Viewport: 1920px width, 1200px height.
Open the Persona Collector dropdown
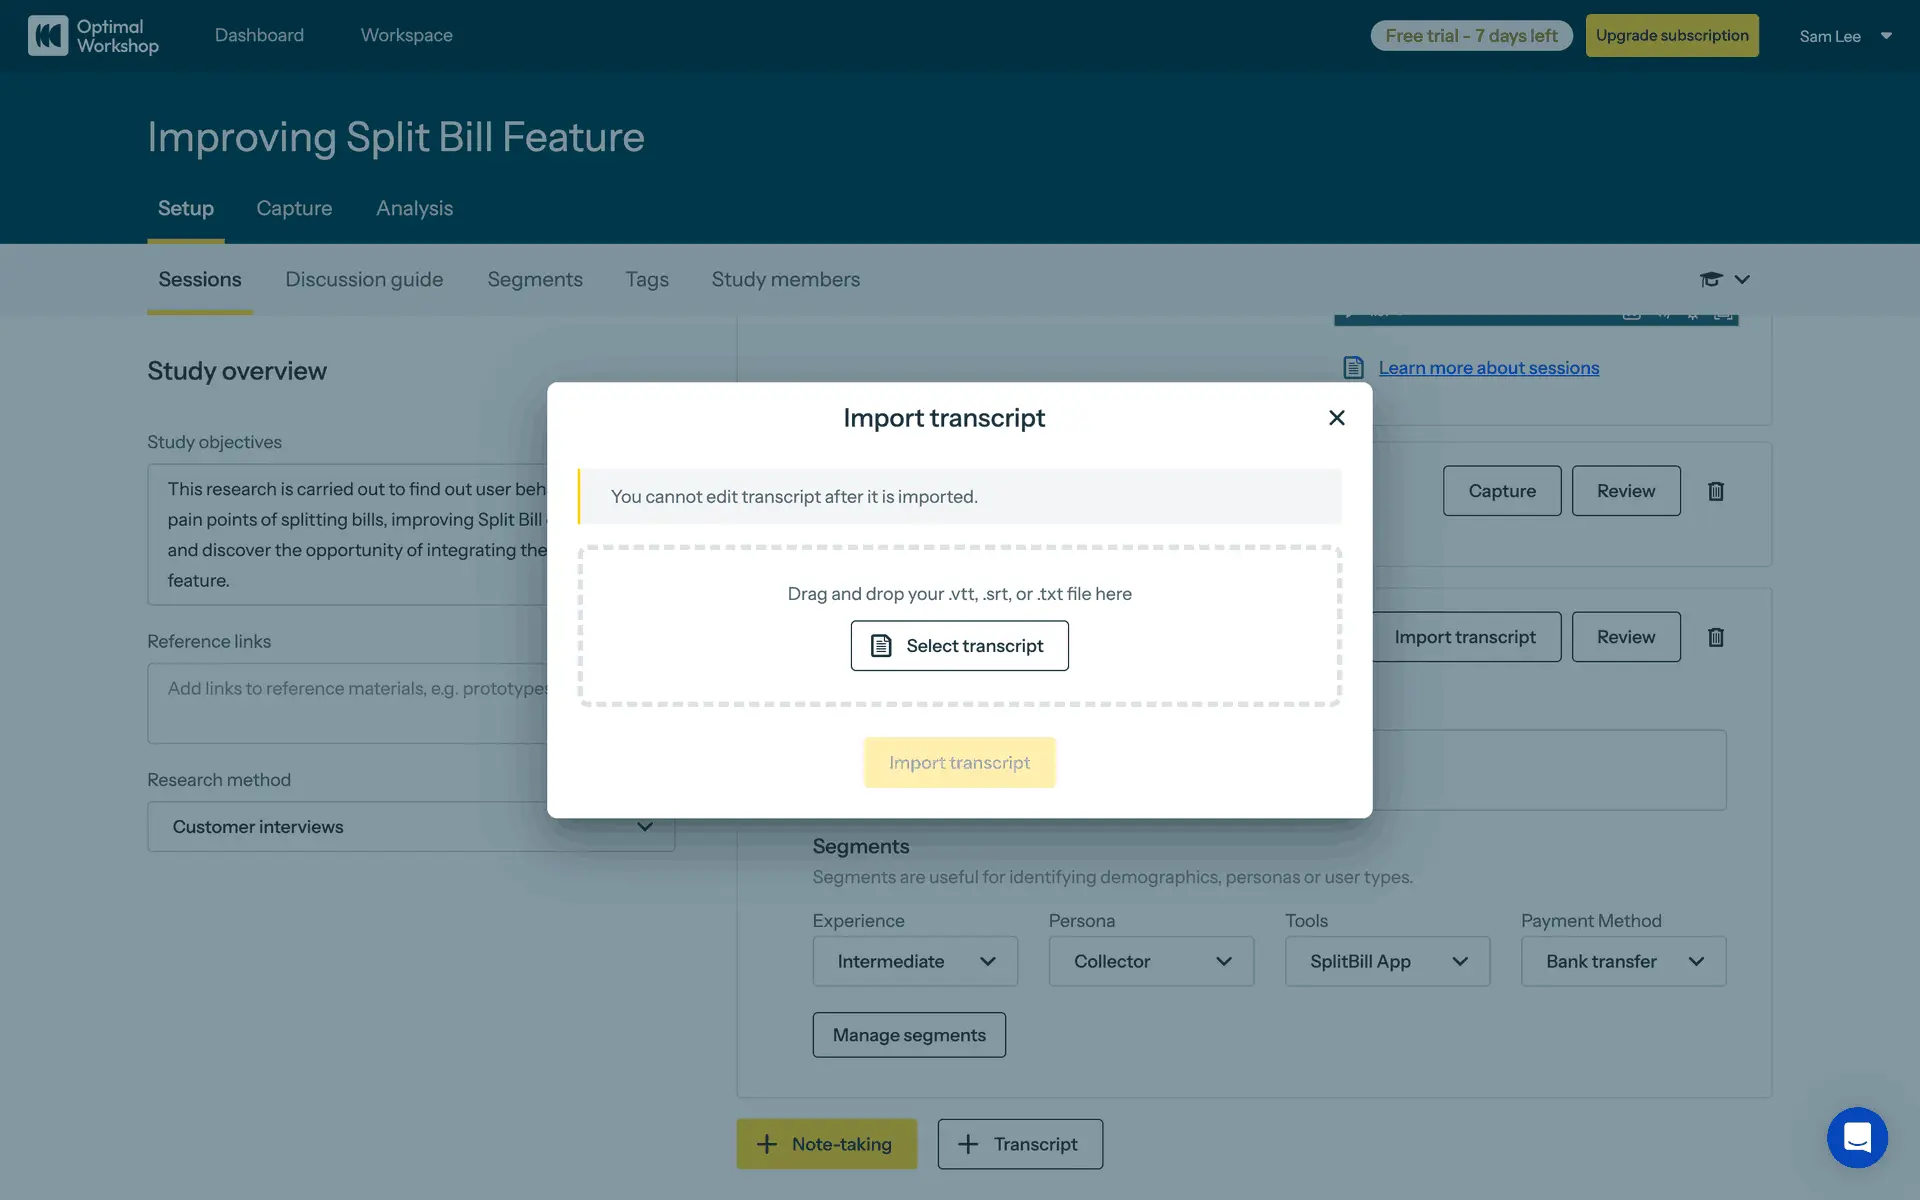click(1151, 961)
